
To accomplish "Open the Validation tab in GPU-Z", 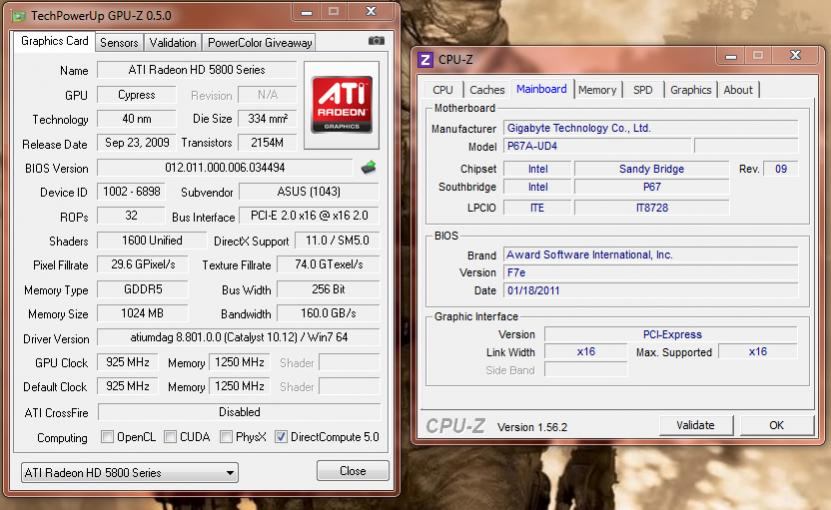I will 173,43.
